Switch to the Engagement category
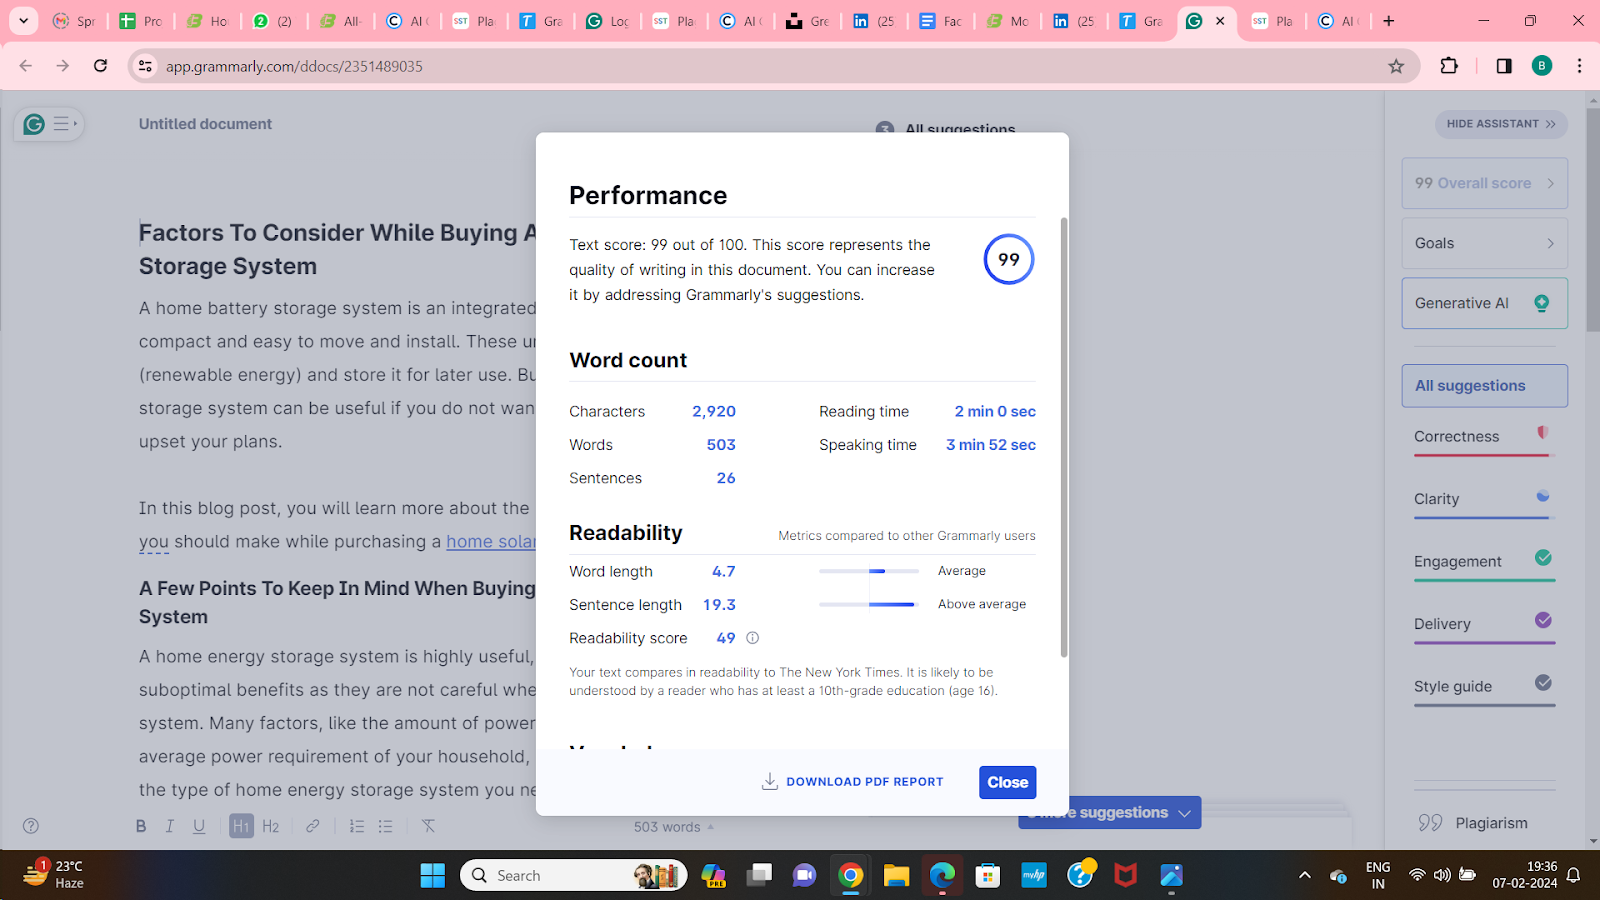1600x900 pixels. pos(1485,562)
